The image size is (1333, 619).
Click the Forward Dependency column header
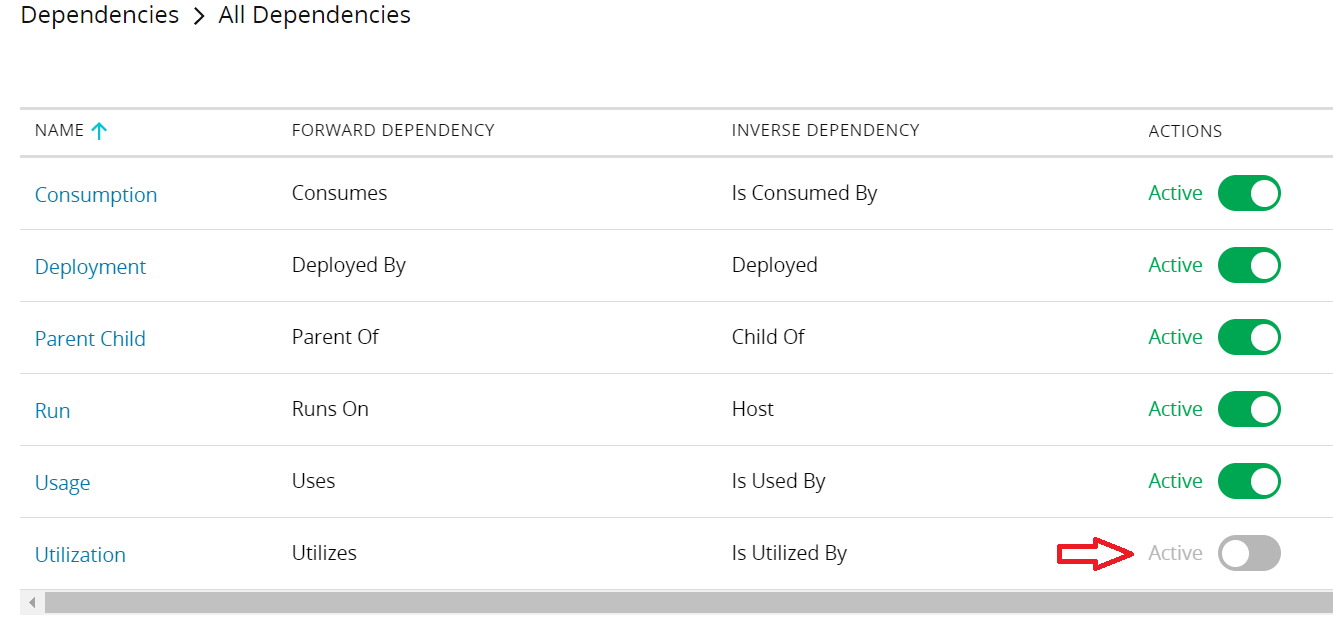393,131
